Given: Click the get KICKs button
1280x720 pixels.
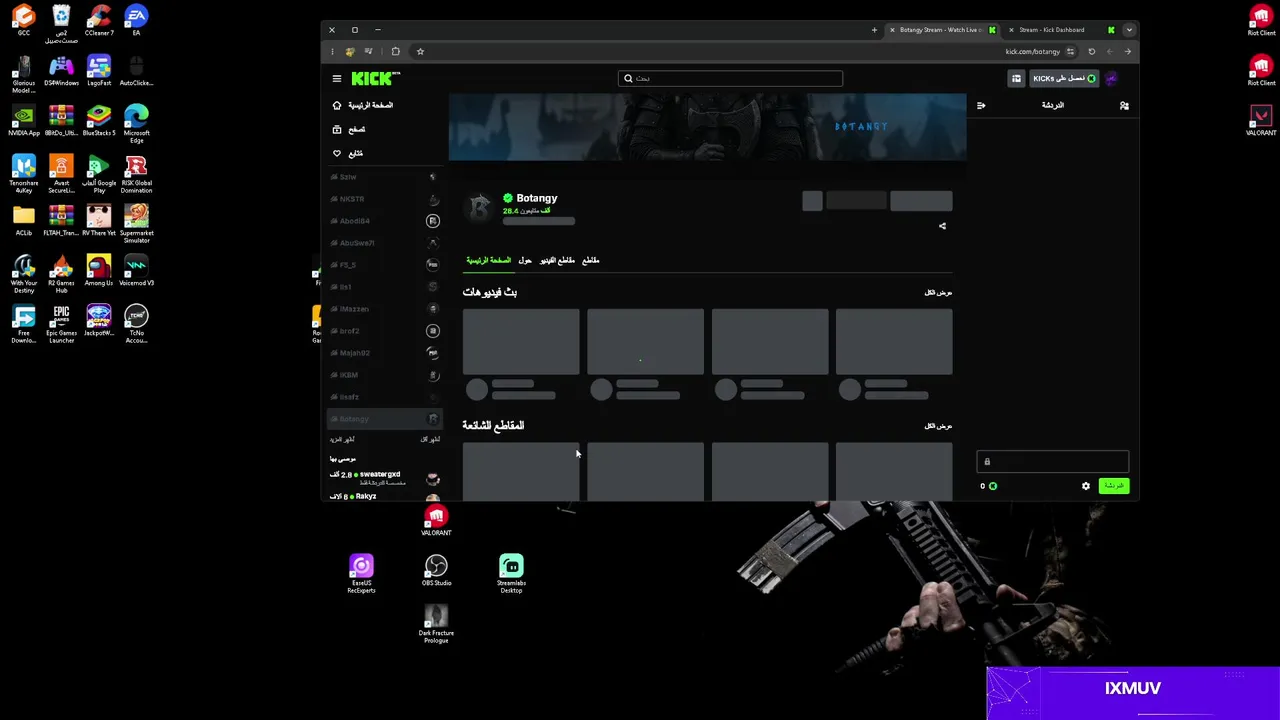Looking at the screenshot, I should [1064, 78].
